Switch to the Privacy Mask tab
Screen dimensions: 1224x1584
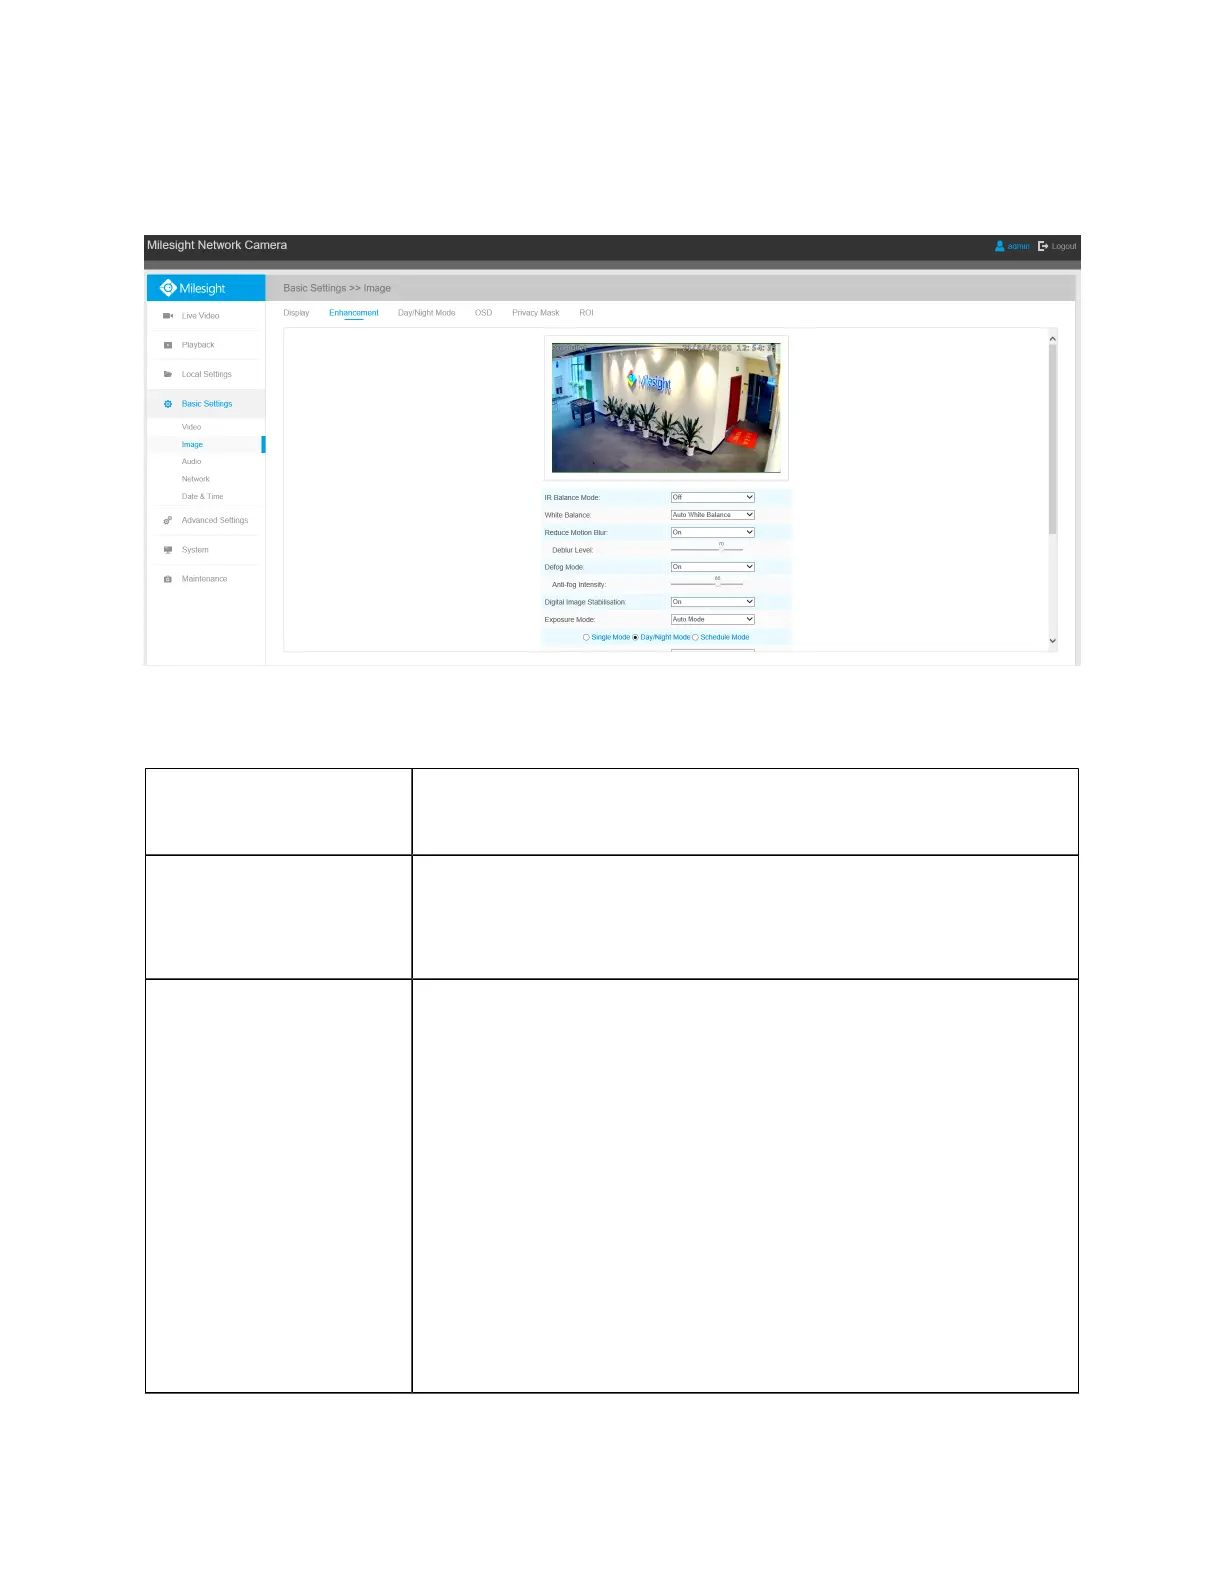click(x=535, y=313)
